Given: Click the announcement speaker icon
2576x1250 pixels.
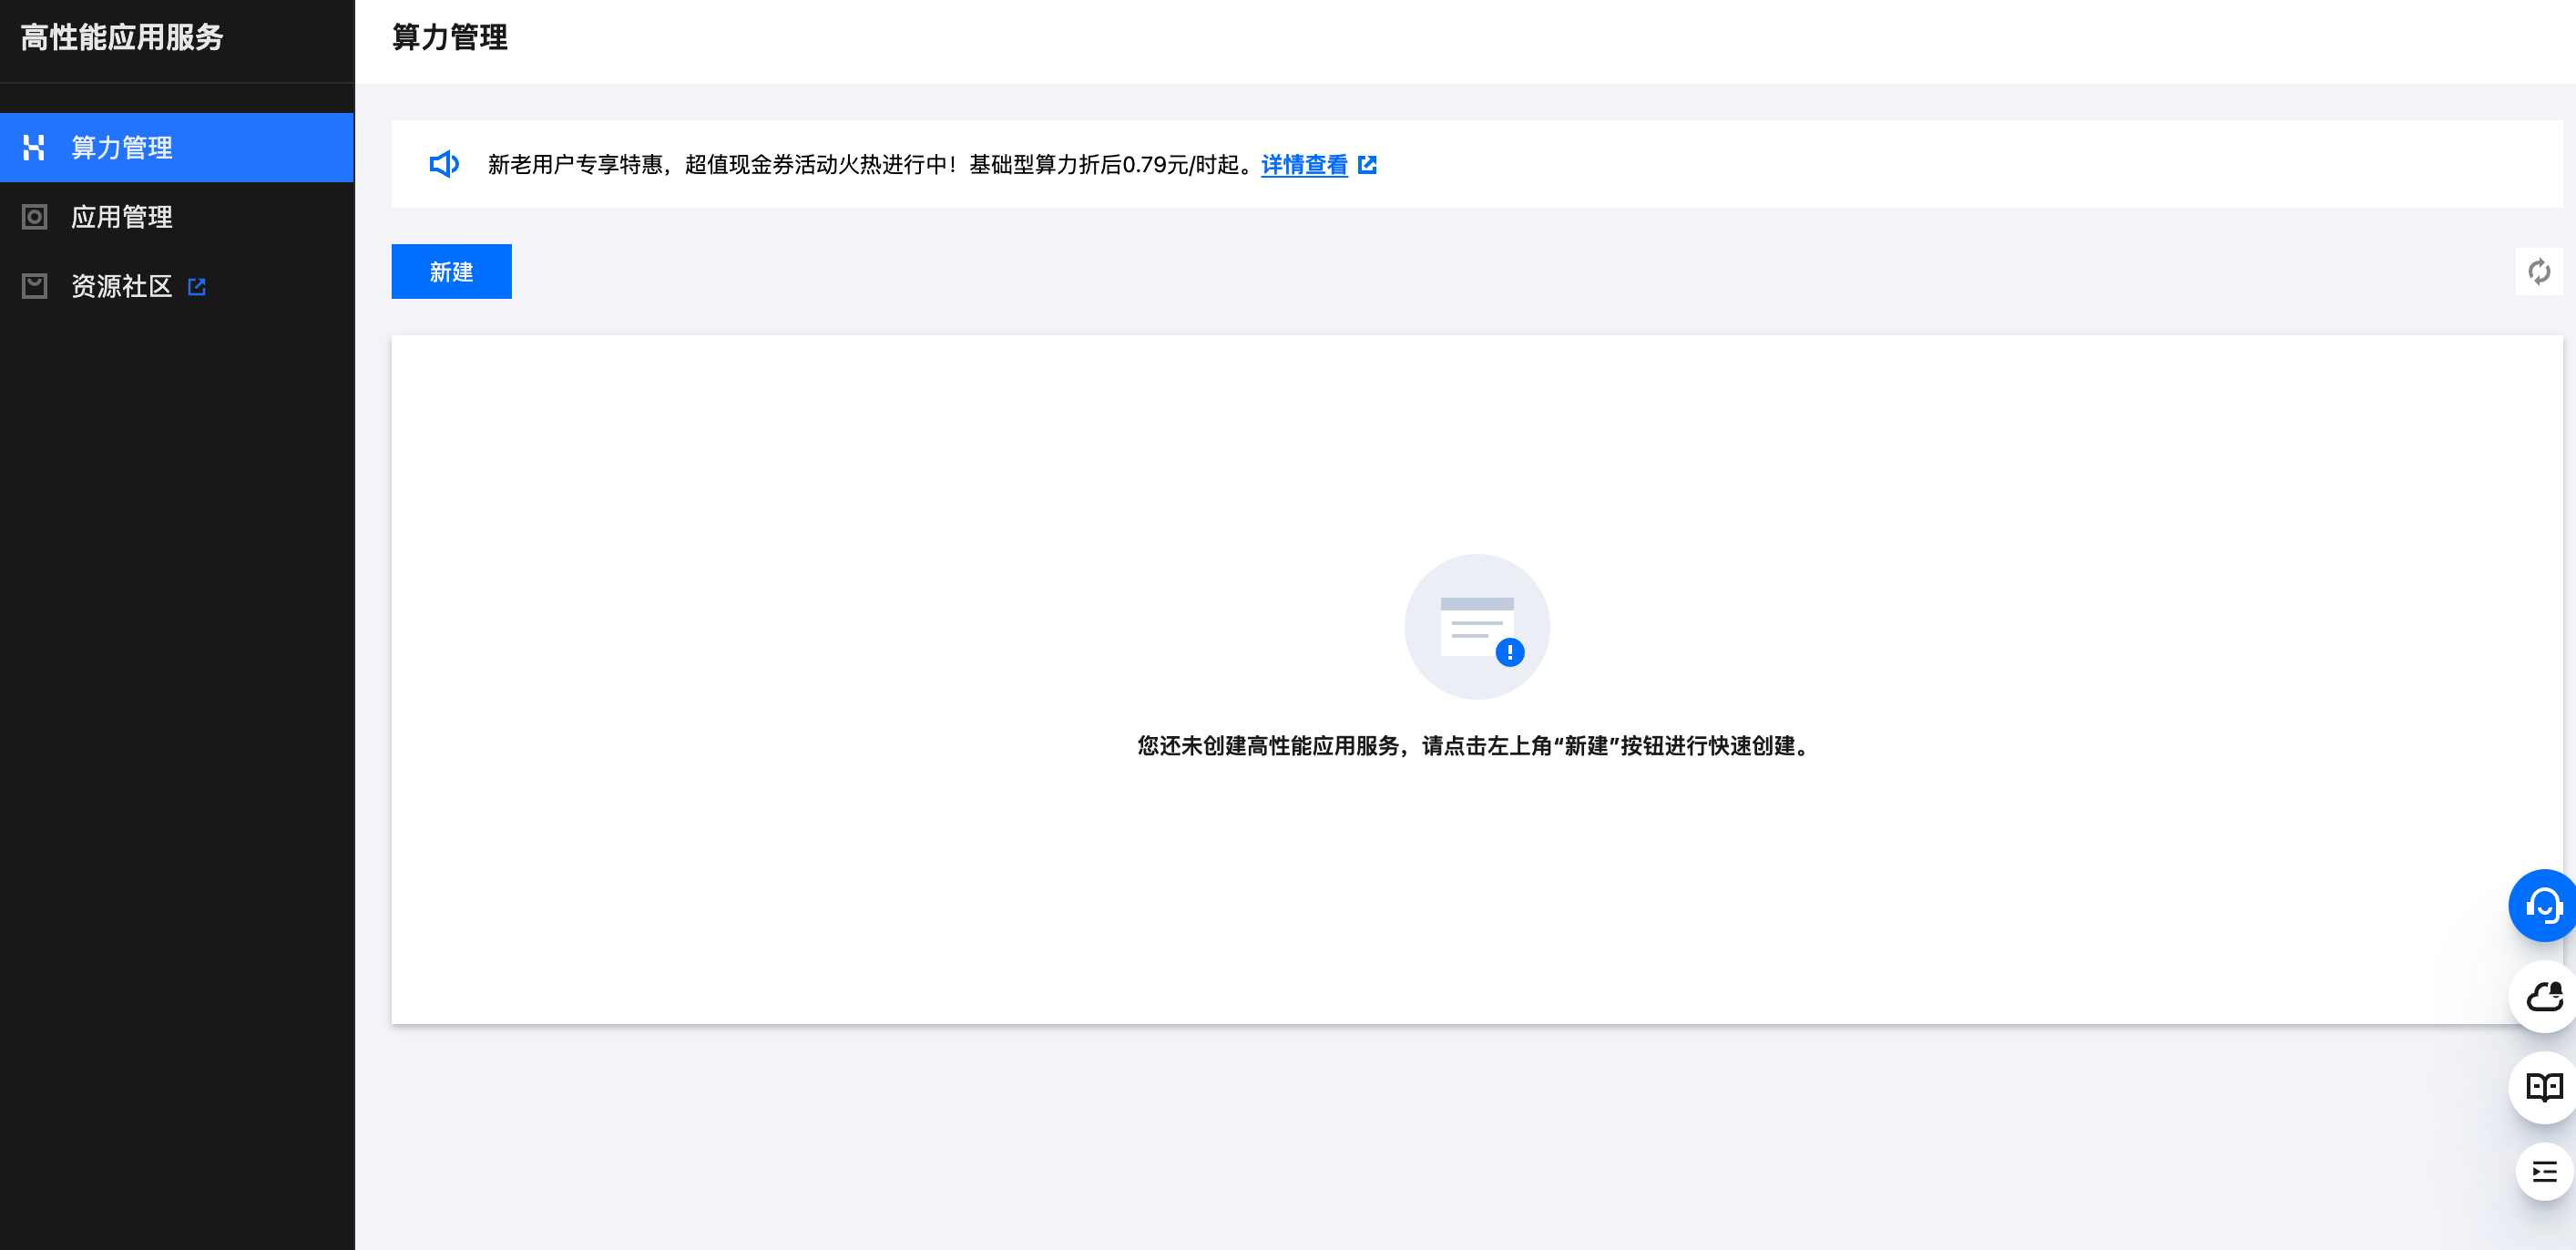Looking at the screenshot, I should [x=444, y=164].
